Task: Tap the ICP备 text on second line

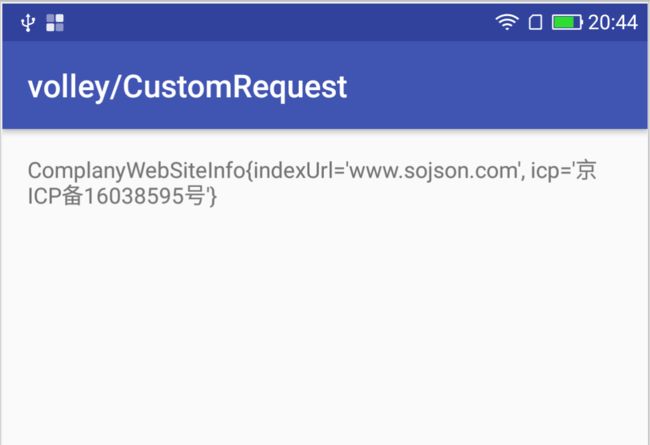Action: pyautogui.click(x=56, y=196)
